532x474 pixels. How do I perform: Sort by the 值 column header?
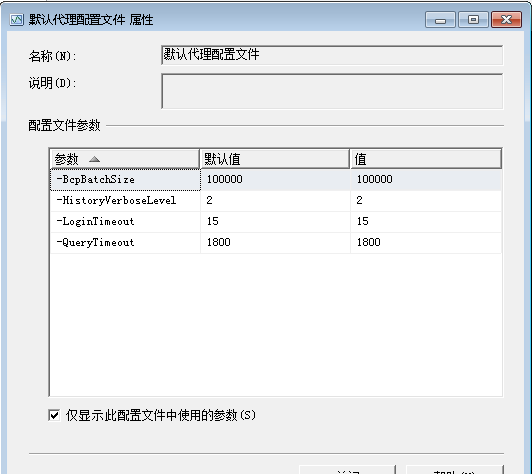tap(425, 159)
